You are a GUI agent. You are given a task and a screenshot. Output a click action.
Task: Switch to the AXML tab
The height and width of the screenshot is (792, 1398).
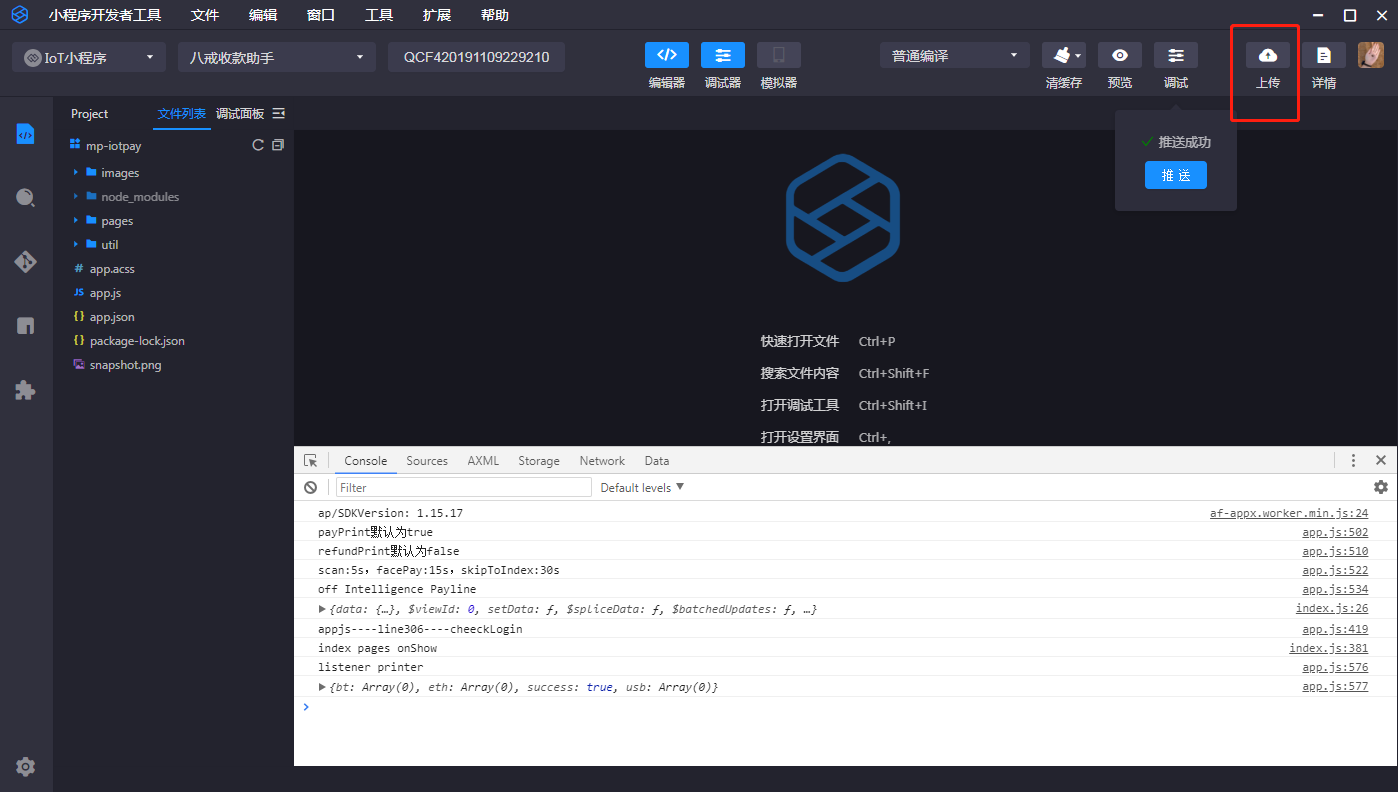click(x=483, y=461)
